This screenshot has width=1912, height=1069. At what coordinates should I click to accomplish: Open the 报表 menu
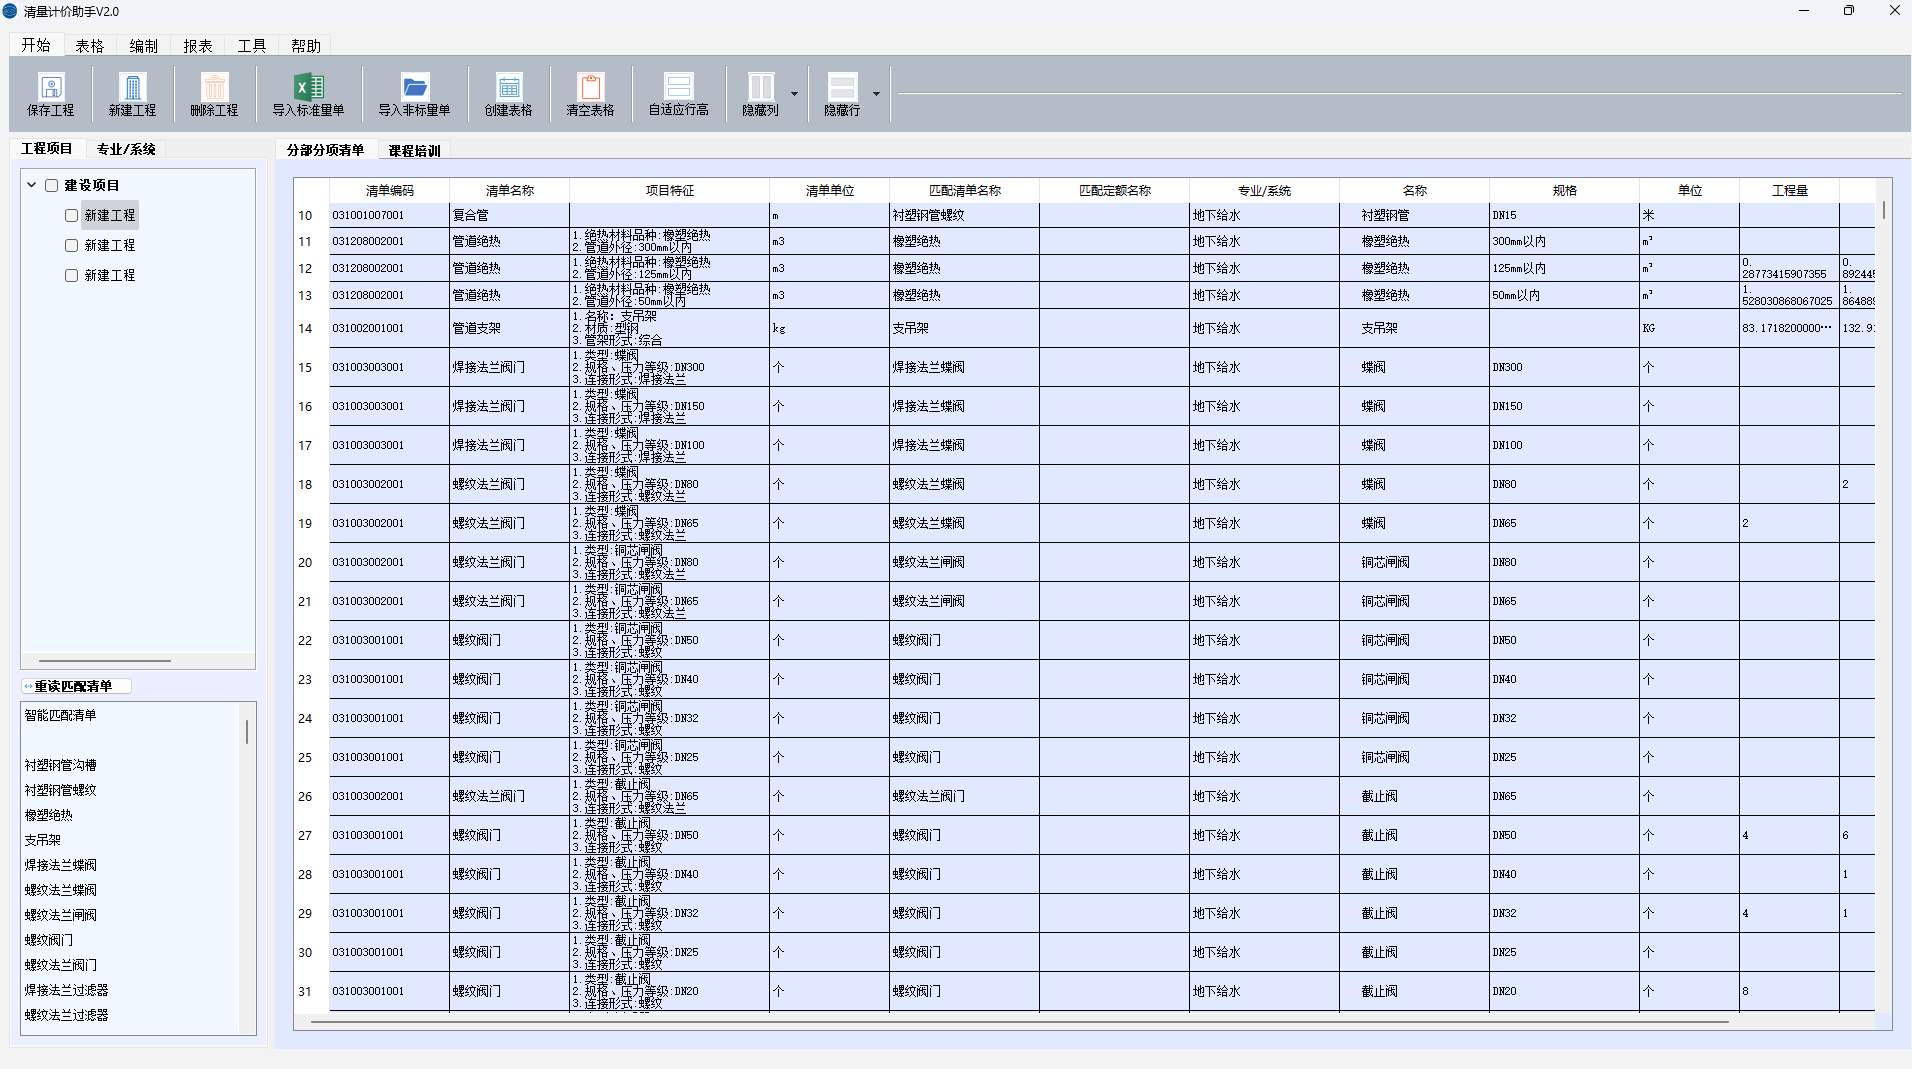[x=196, y=44]
